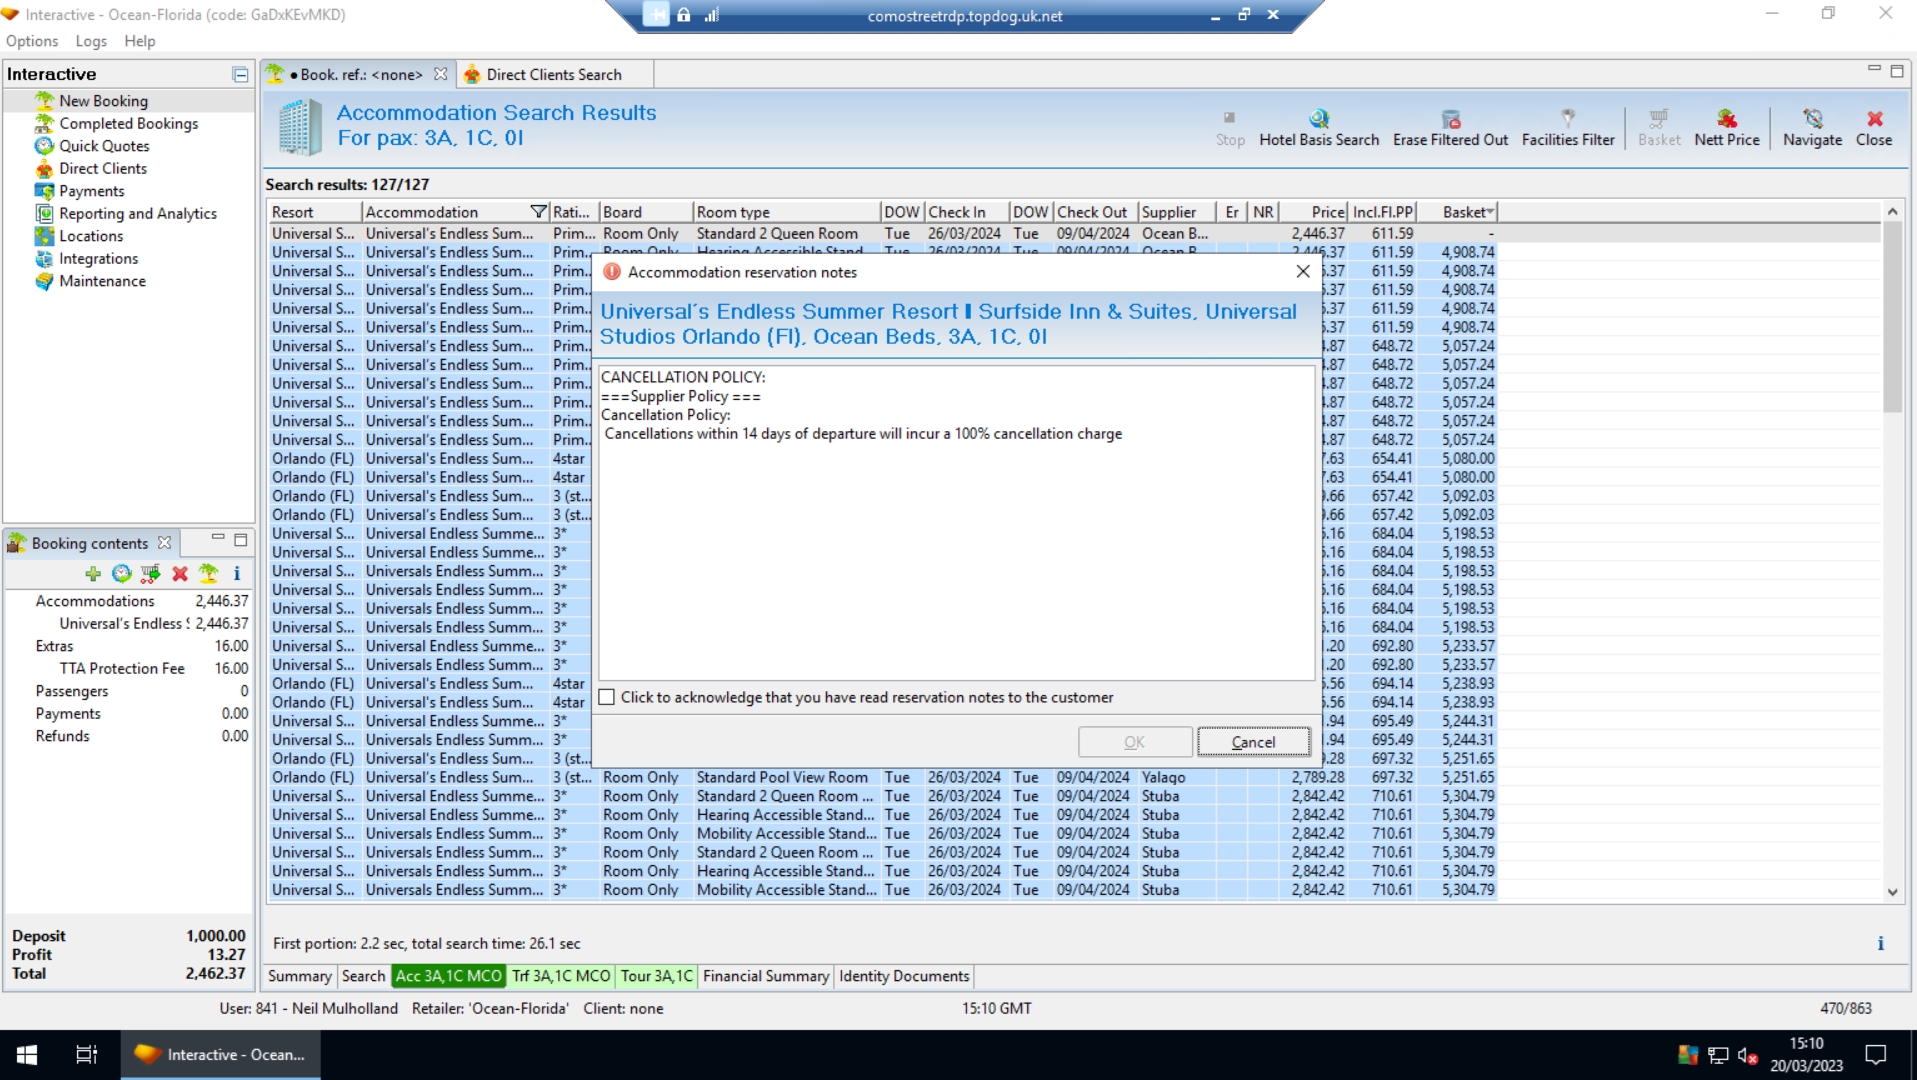Close the Book. ref. <none> tab

click(440, 74)
